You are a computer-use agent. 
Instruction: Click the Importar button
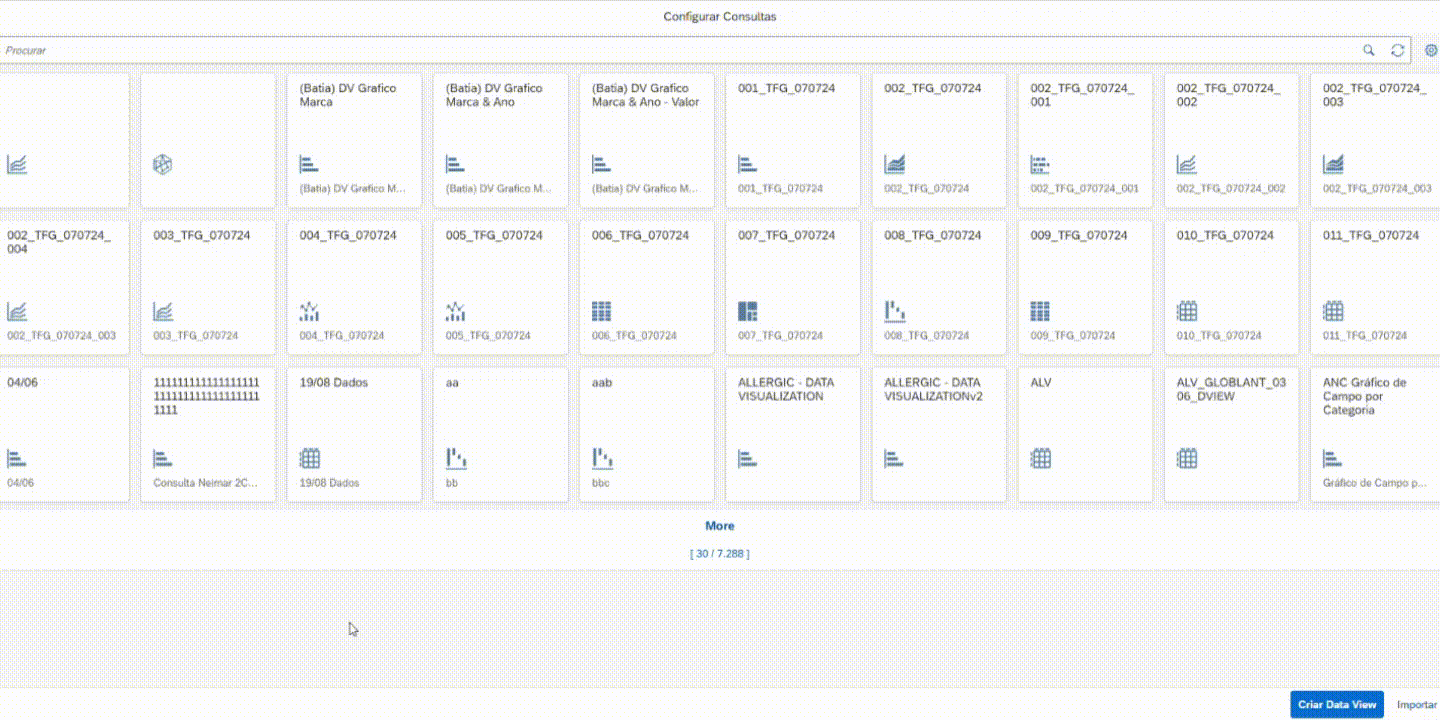tap(1416, 705)
